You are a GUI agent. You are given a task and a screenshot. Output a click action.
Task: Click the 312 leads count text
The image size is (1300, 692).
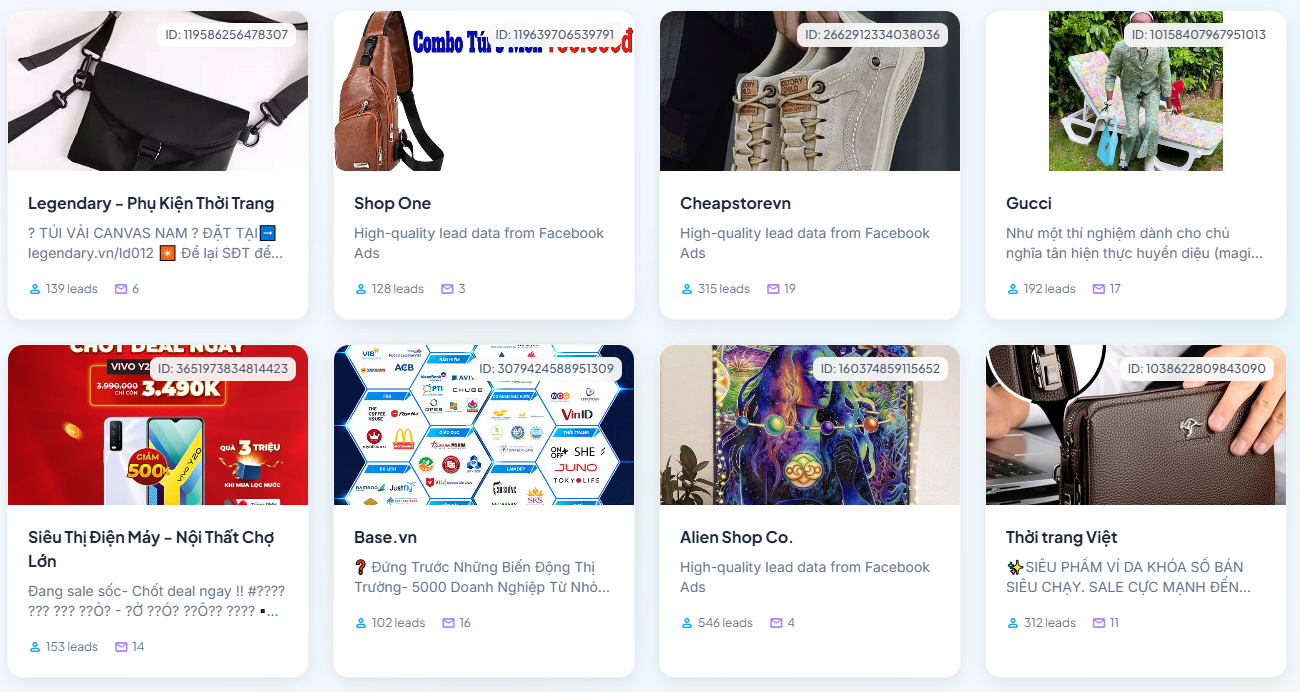pos(1050,623)
